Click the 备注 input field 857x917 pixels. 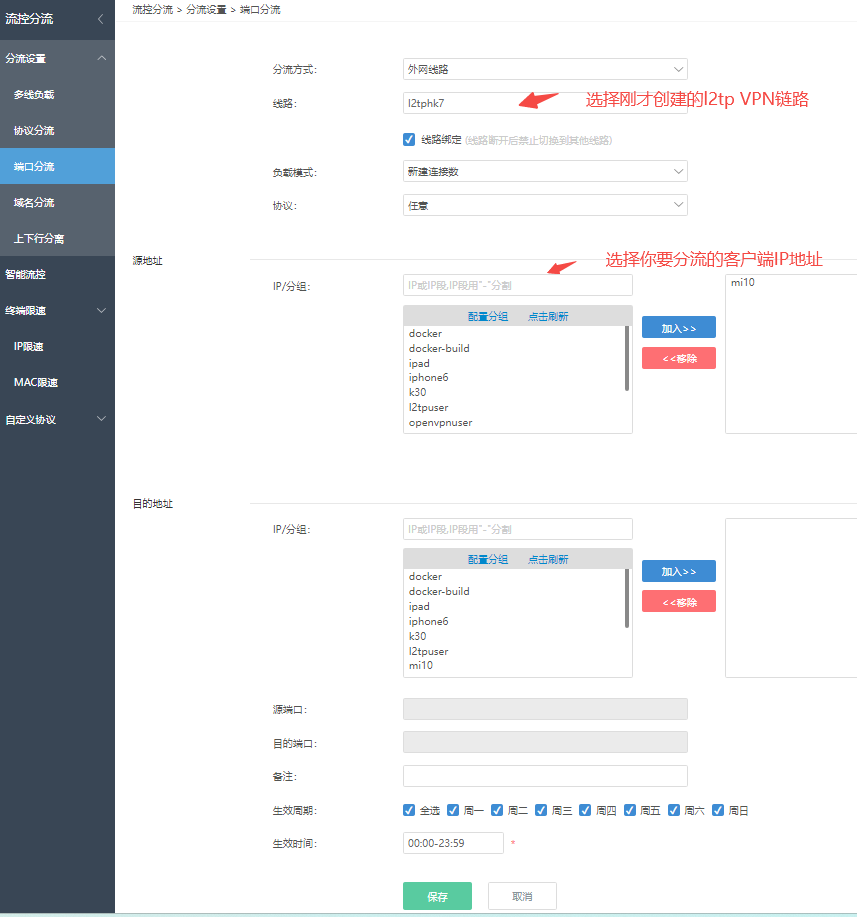pyautogui.click(x=544, y=776)
